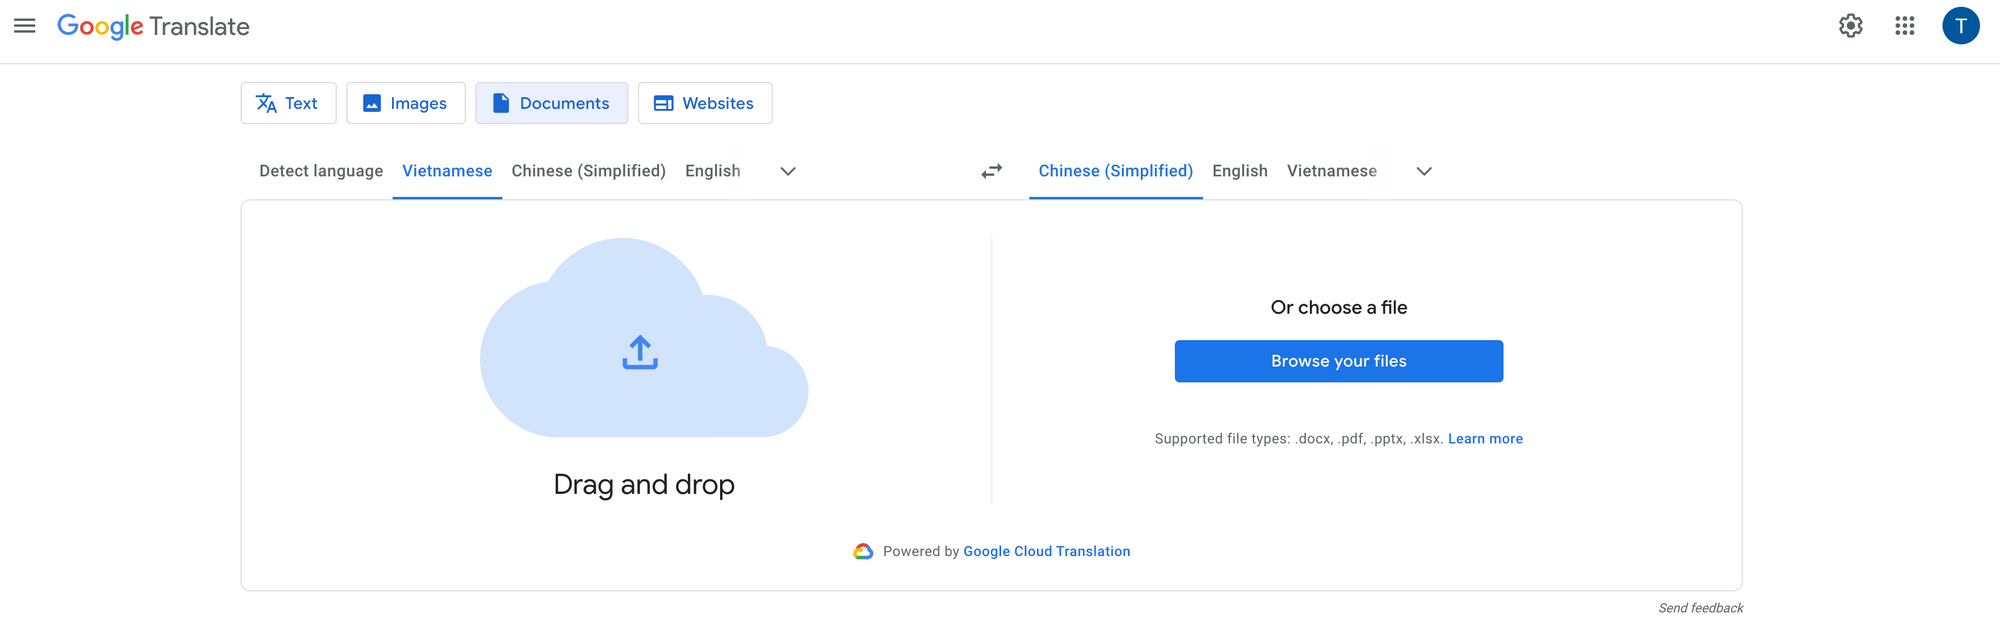Expand more source languages list
Image resolution: width=2000 pixels, height=638 pixels.
[x=788, y=172]
